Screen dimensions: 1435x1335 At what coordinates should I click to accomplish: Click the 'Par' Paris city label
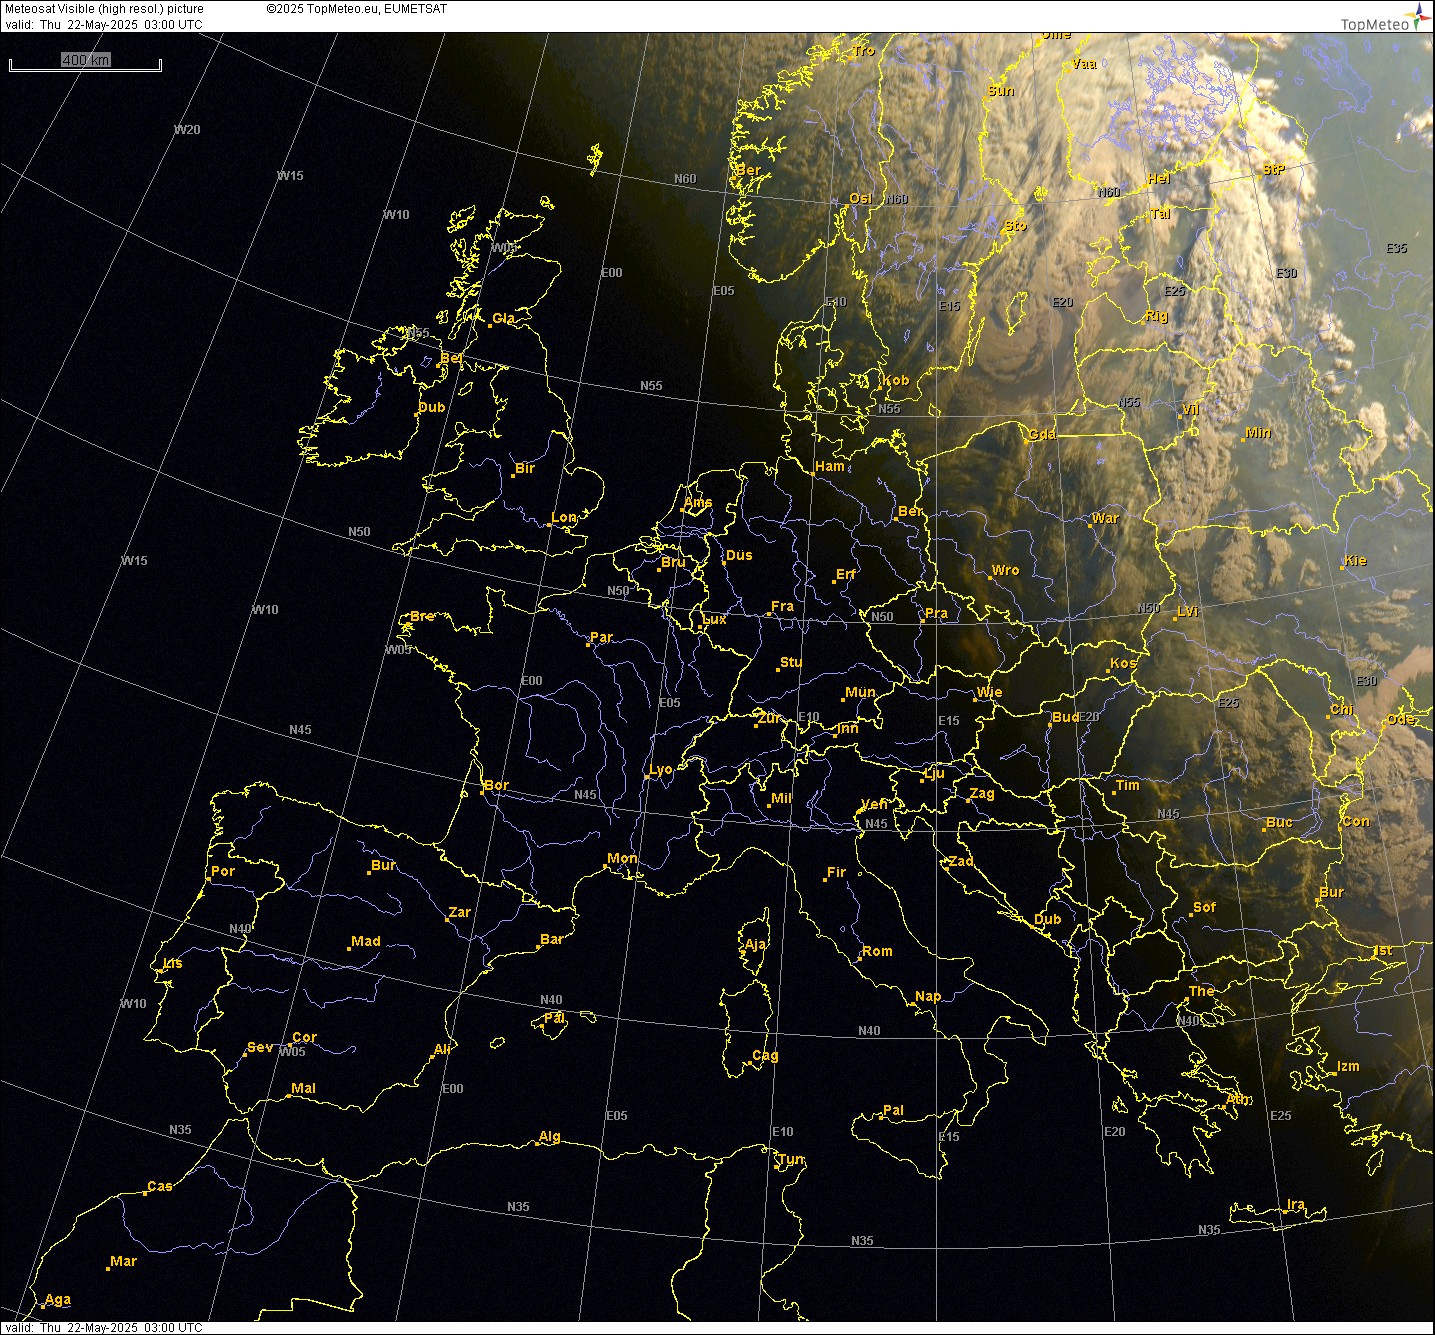coord(601,637)
